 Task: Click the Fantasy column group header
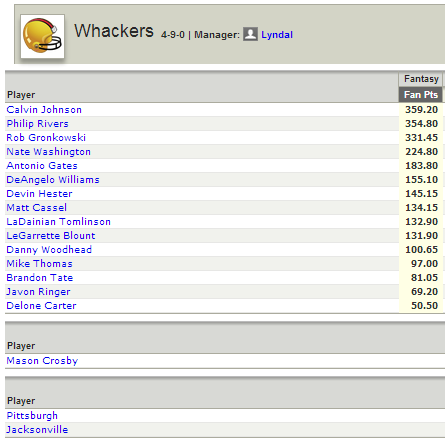[421, 79]
